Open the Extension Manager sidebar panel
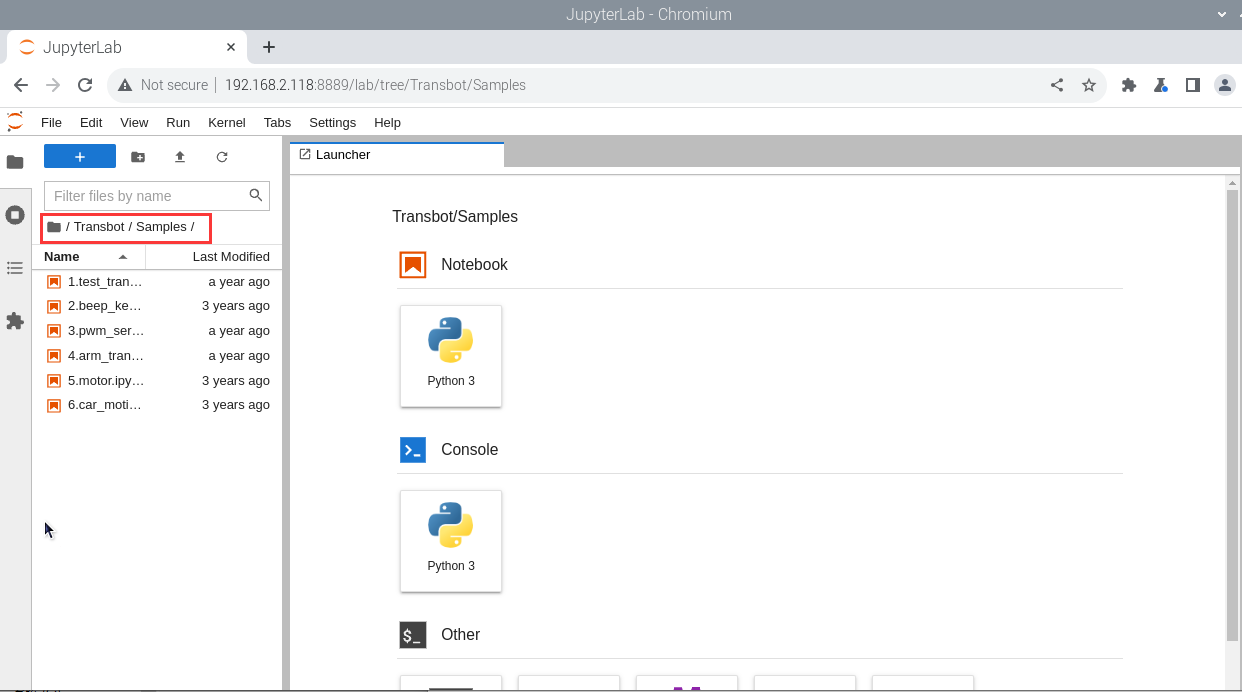The image size is (1242, 692). [15, 321]
